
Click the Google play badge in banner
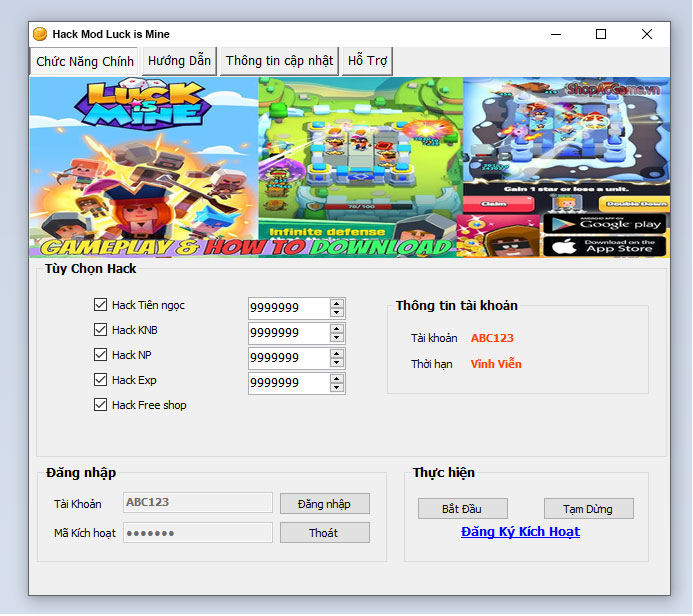click(605, 224)
